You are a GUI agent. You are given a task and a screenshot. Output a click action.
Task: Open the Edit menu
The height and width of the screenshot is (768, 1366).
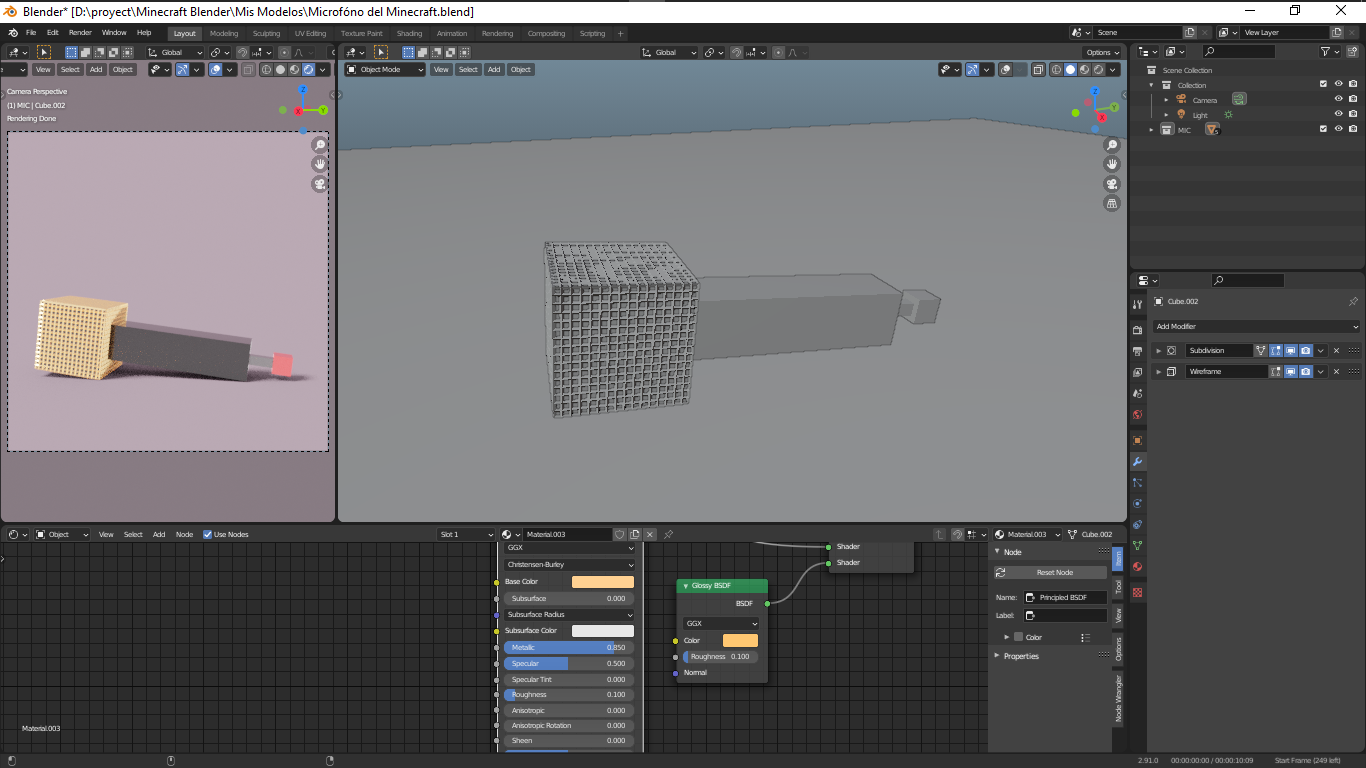point(53,32)
